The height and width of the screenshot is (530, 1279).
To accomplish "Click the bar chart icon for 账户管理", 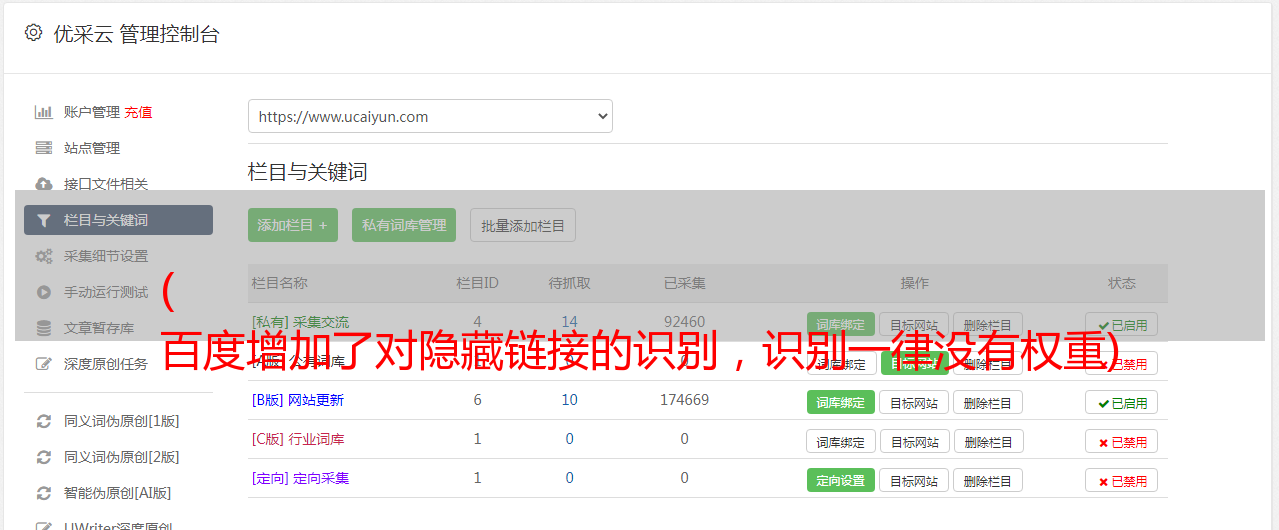I will click(43, 112).
